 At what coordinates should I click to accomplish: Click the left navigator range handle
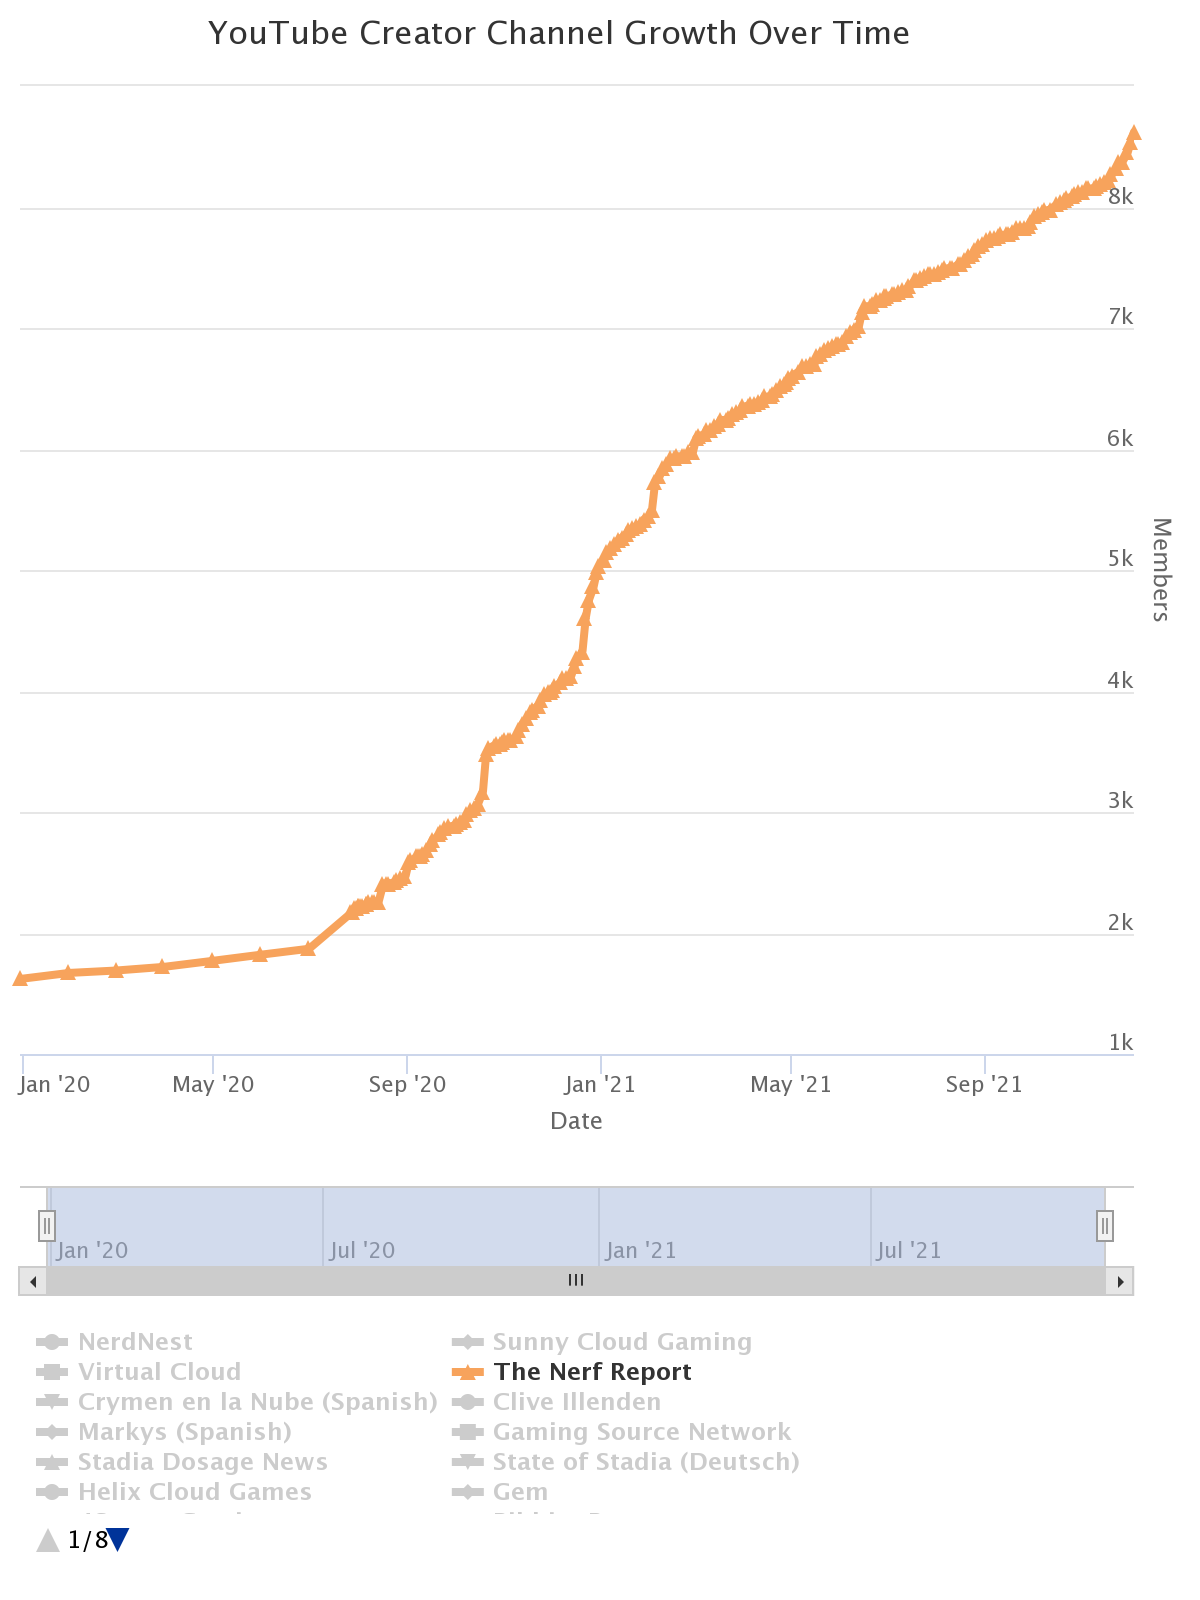click(47, 1225)
